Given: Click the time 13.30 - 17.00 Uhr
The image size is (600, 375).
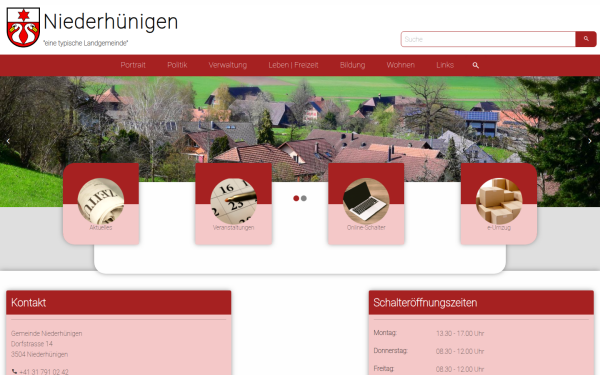Looking at the screenshot, I should [x=460, y=333].
